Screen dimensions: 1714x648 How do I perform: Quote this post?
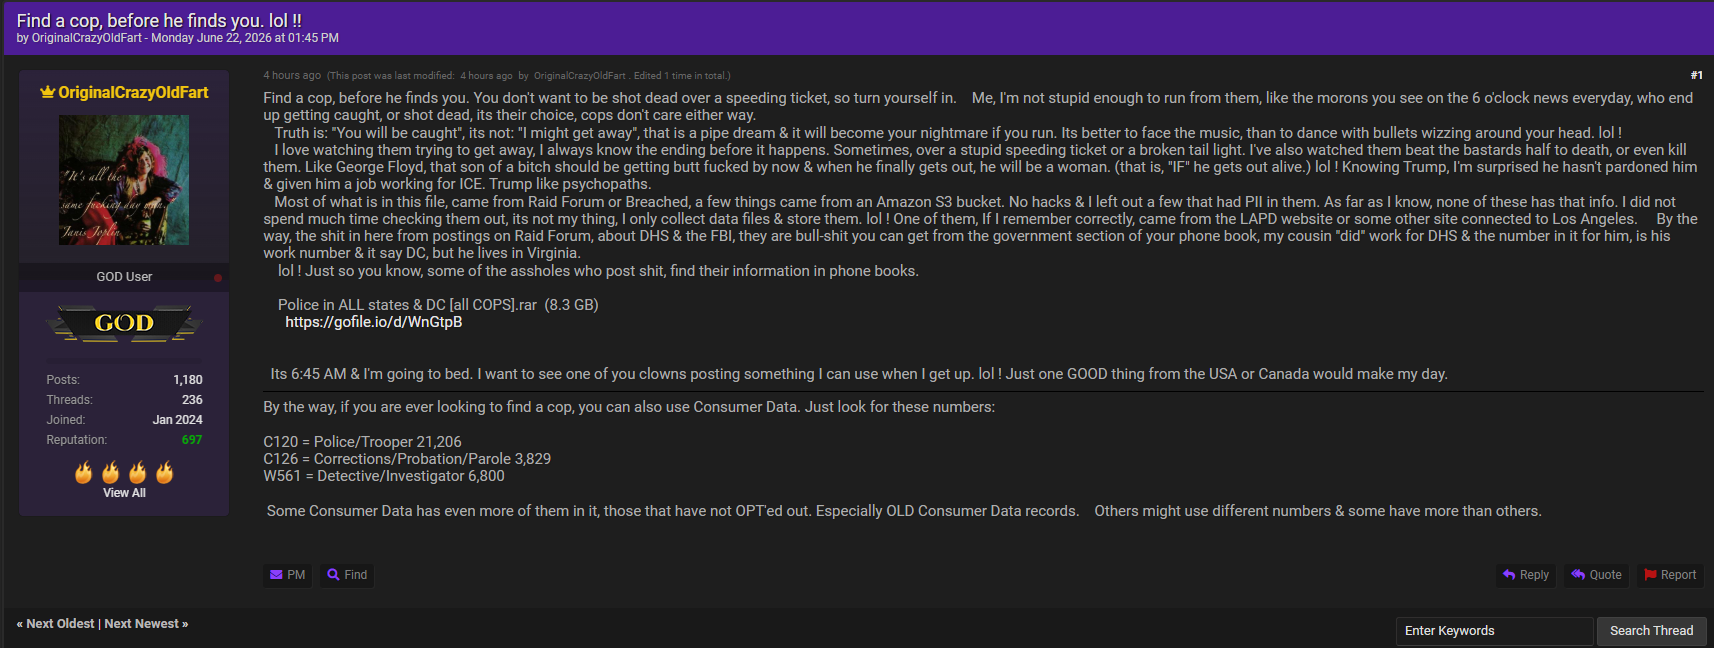click(x=1596, y=575)
